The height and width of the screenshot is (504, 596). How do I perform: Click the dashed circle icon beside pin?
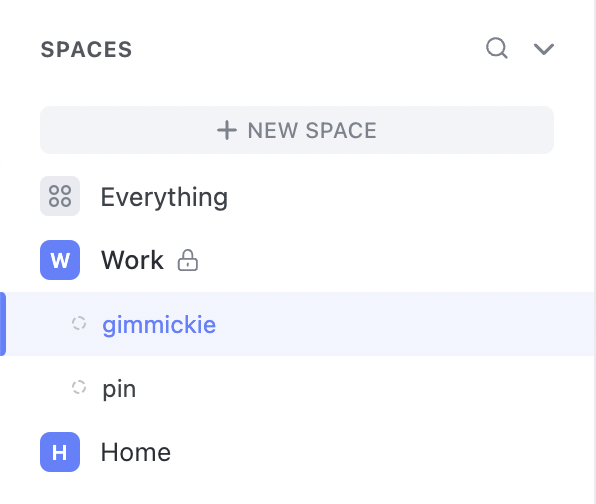click(79, 387)
